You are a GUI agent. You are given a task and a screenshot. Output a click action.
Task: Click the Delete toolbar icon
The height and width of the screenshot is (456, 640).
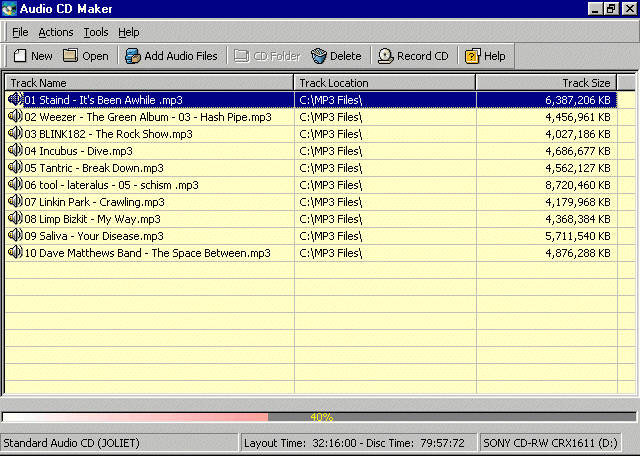(x=318, y=56)
